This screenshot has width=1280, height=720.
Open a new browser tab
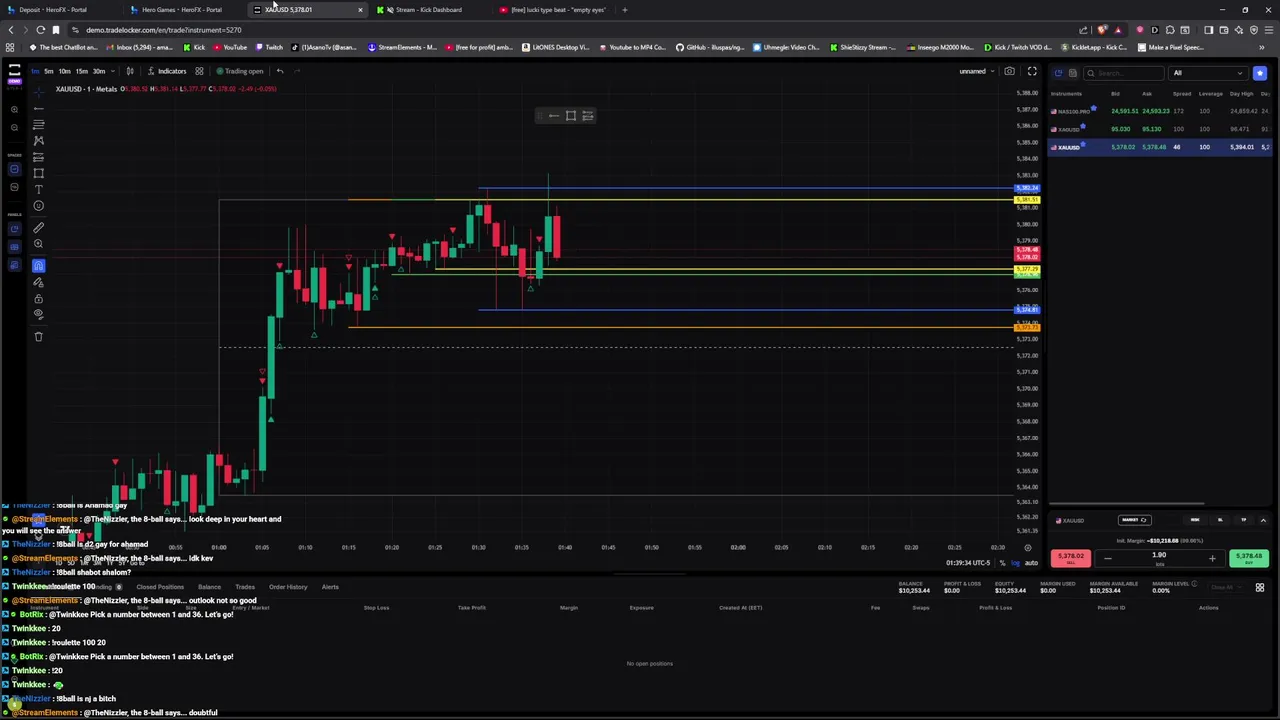click(x=625, y=10)
